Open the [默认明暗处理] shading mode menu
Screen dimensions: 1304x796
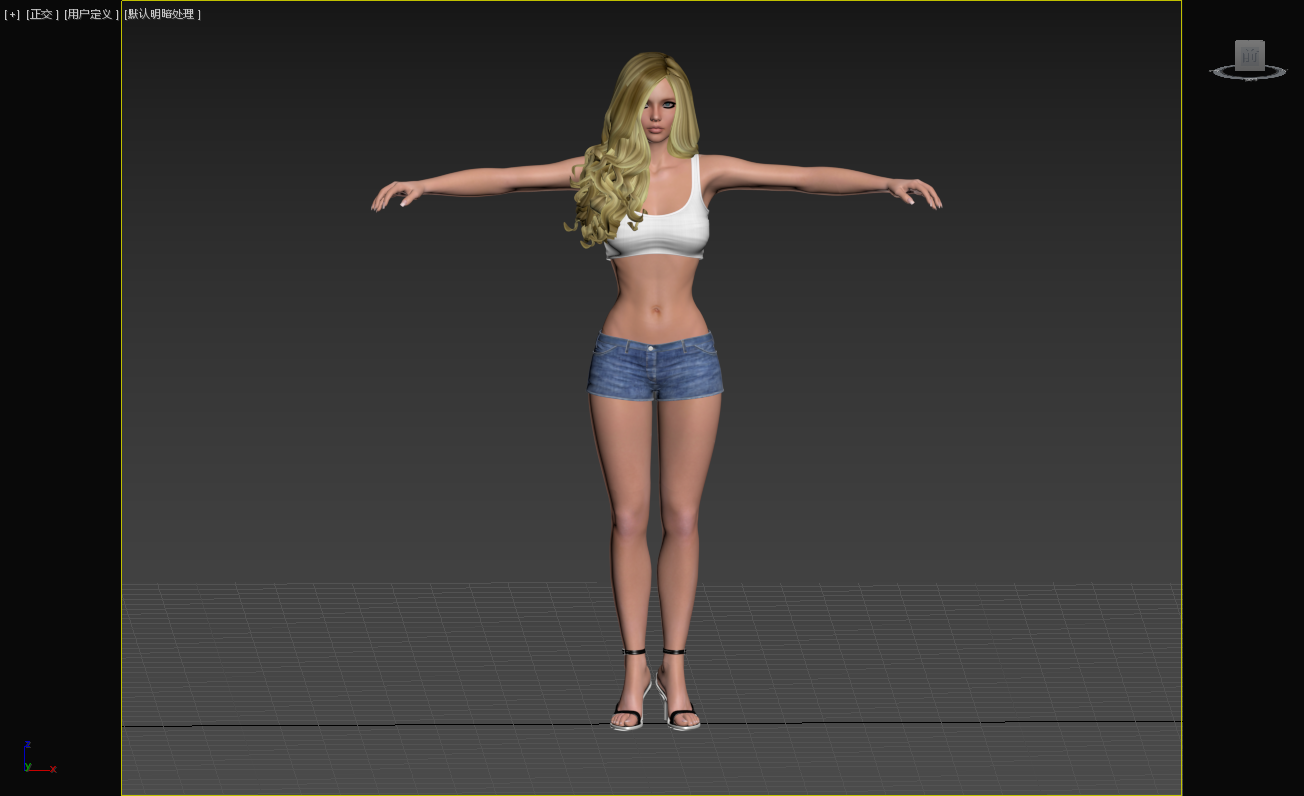[x=163, y=14]
